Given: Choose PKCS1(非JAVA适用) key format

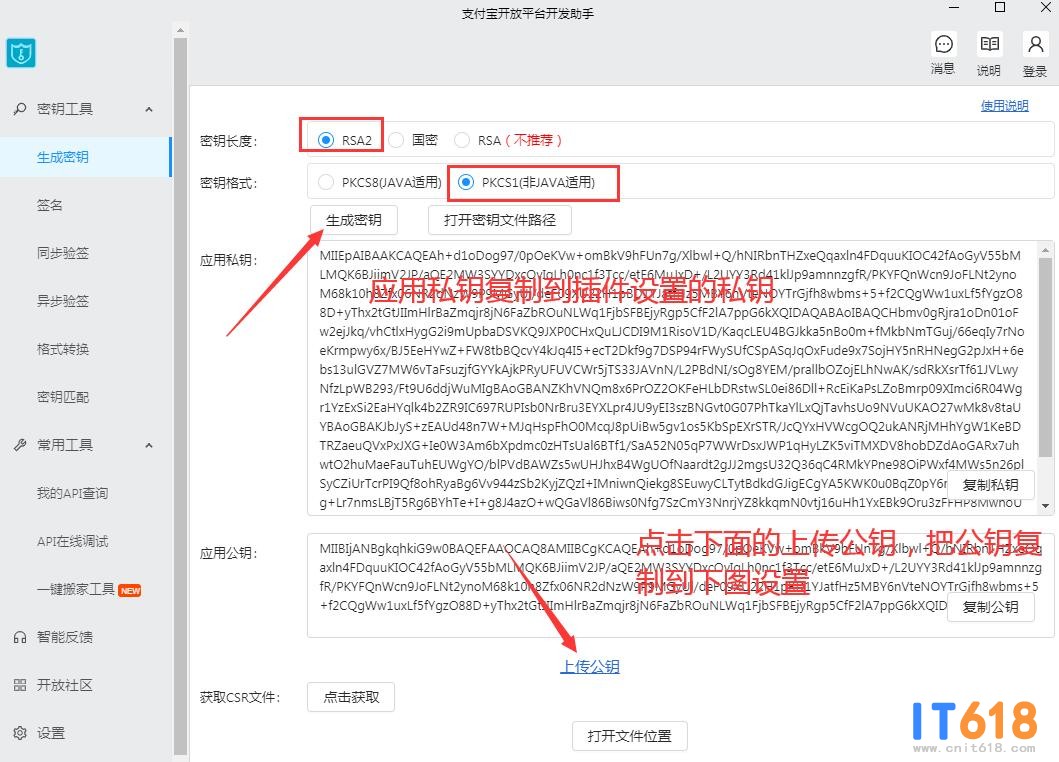Looking at the screenshot, I should click(x=466, y=182).
